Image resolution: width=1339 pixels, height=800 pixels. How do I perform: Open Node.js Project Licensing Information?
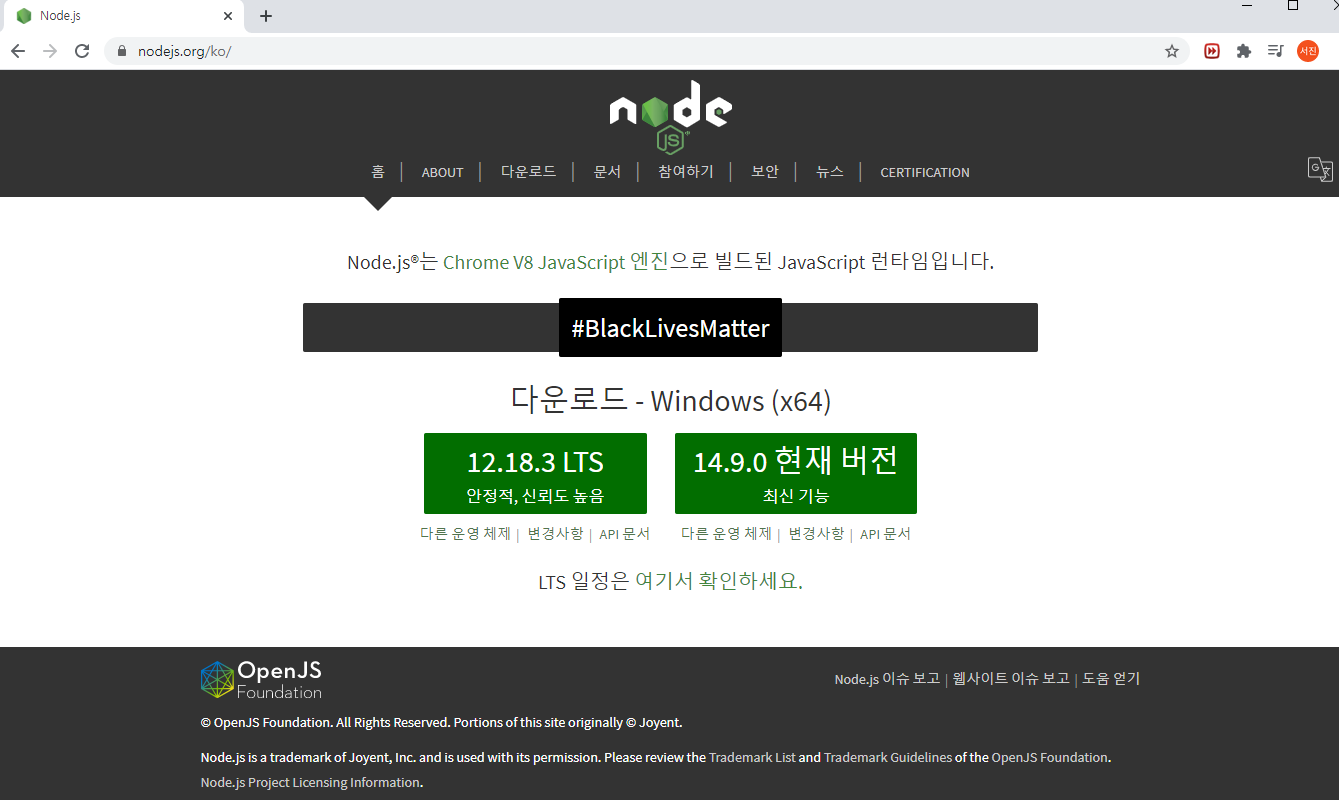pyautogui.click(x=310, y=783)
